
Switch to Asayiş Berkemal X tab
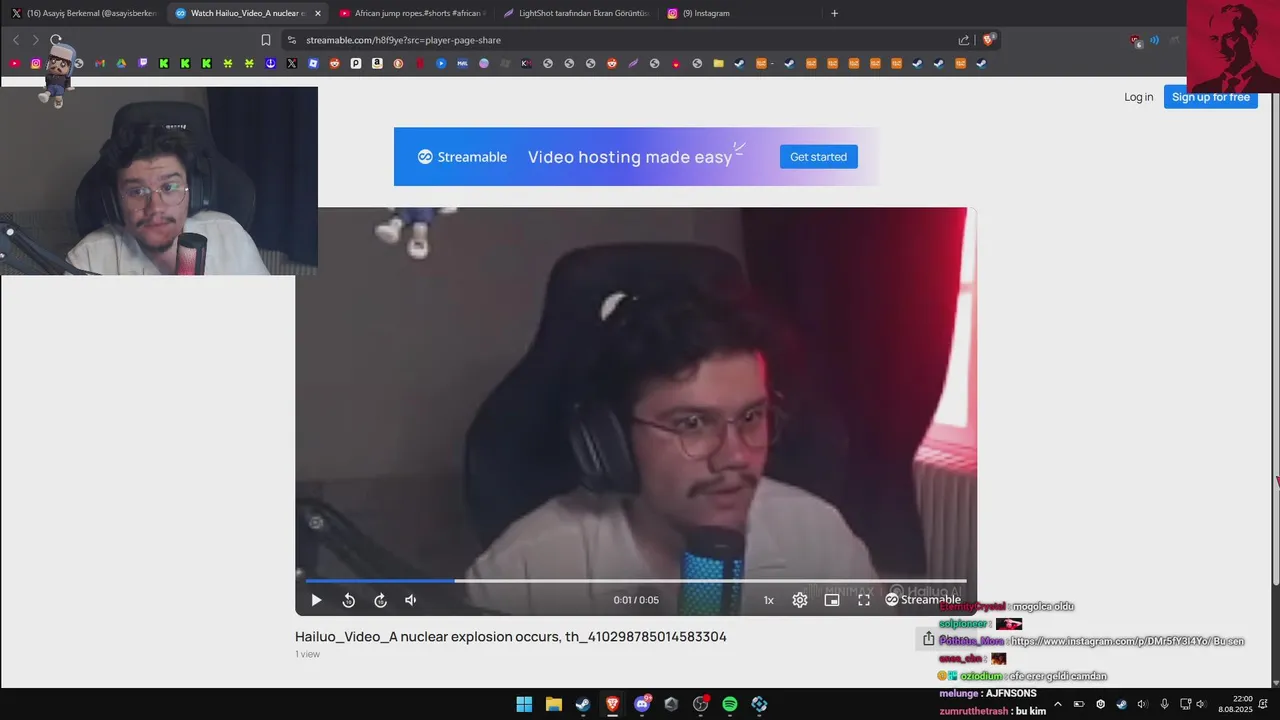click(84, 13)
